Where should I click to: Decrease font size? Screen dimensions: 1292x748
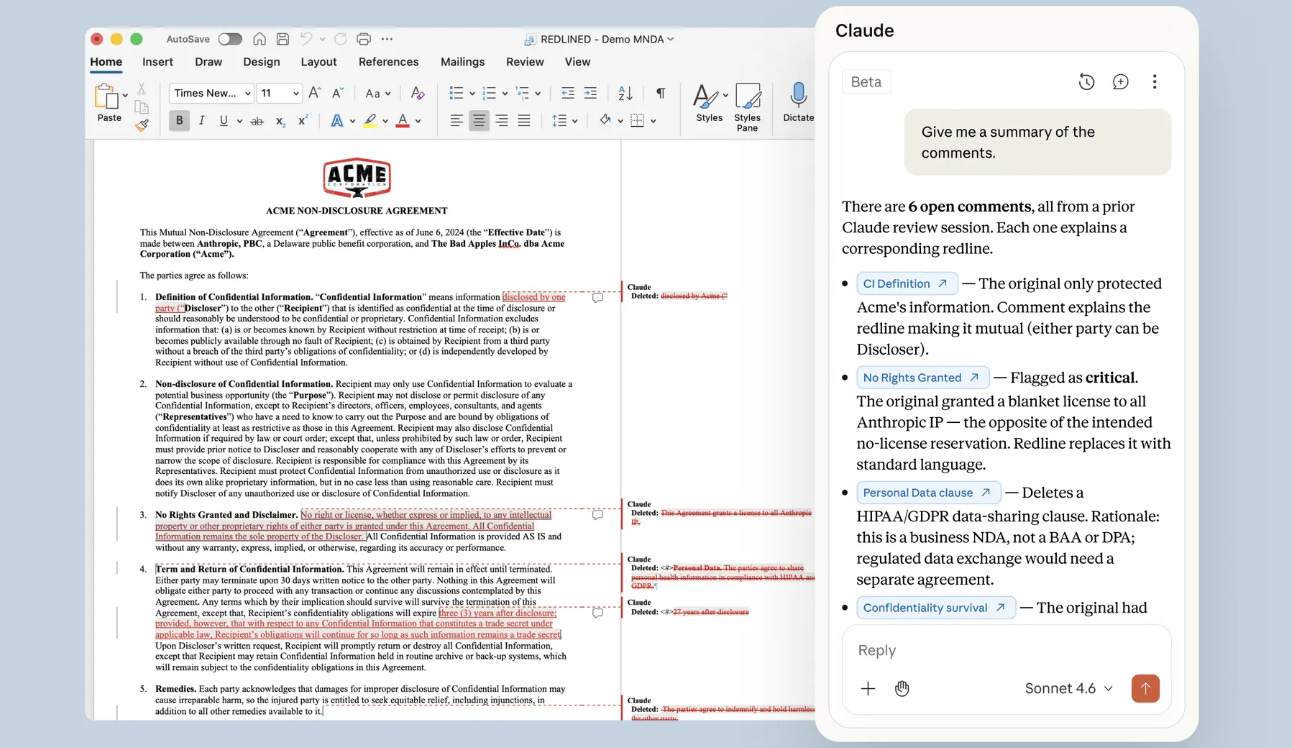337,93
